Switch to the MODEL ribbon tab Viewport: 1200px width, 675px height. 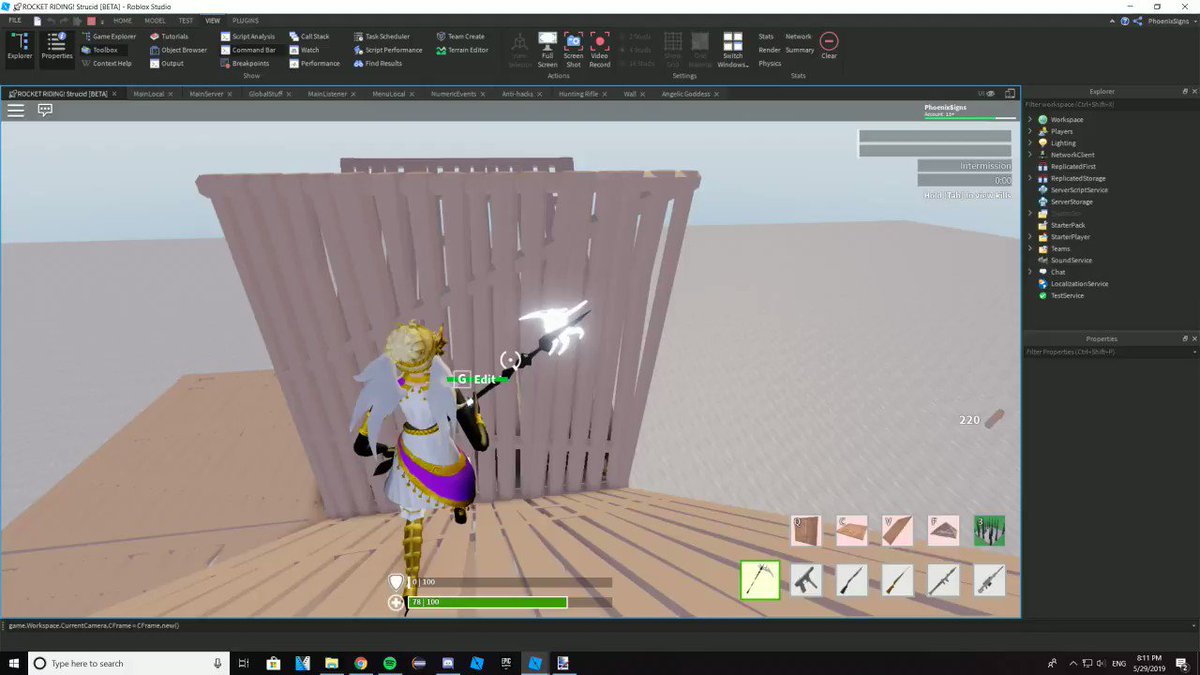coord(155,20)
